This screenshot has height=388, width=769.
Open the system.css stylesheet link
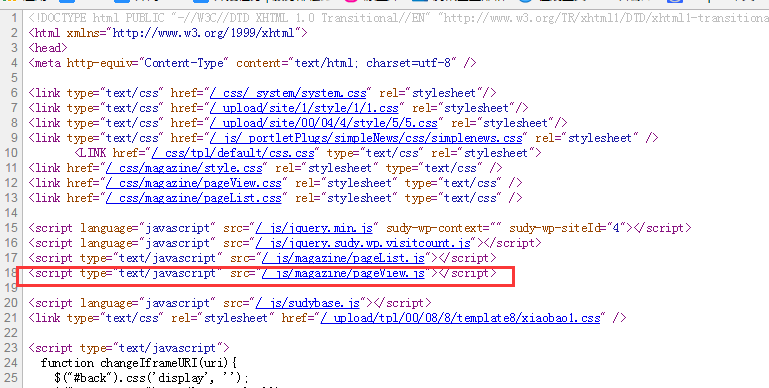coord(288,93)
